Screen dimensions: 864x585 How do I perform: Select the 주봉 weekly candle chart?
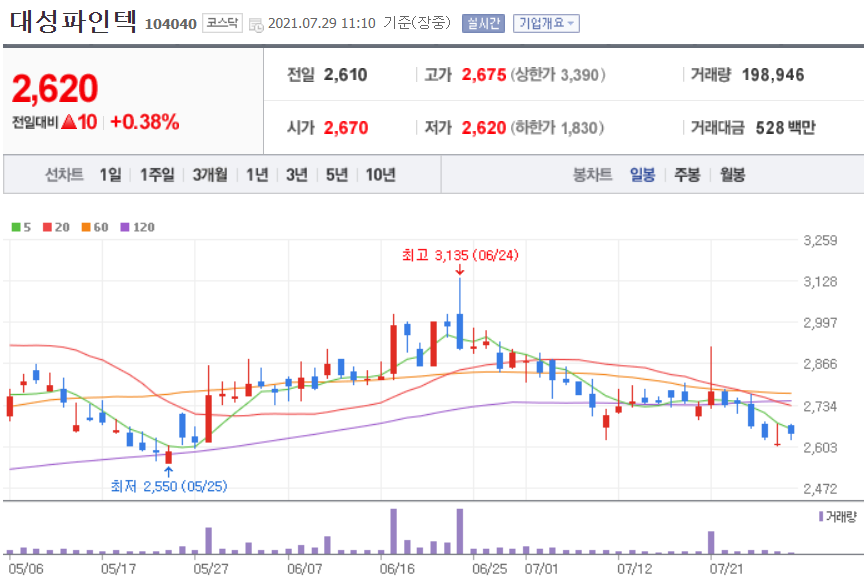(687, 175)
